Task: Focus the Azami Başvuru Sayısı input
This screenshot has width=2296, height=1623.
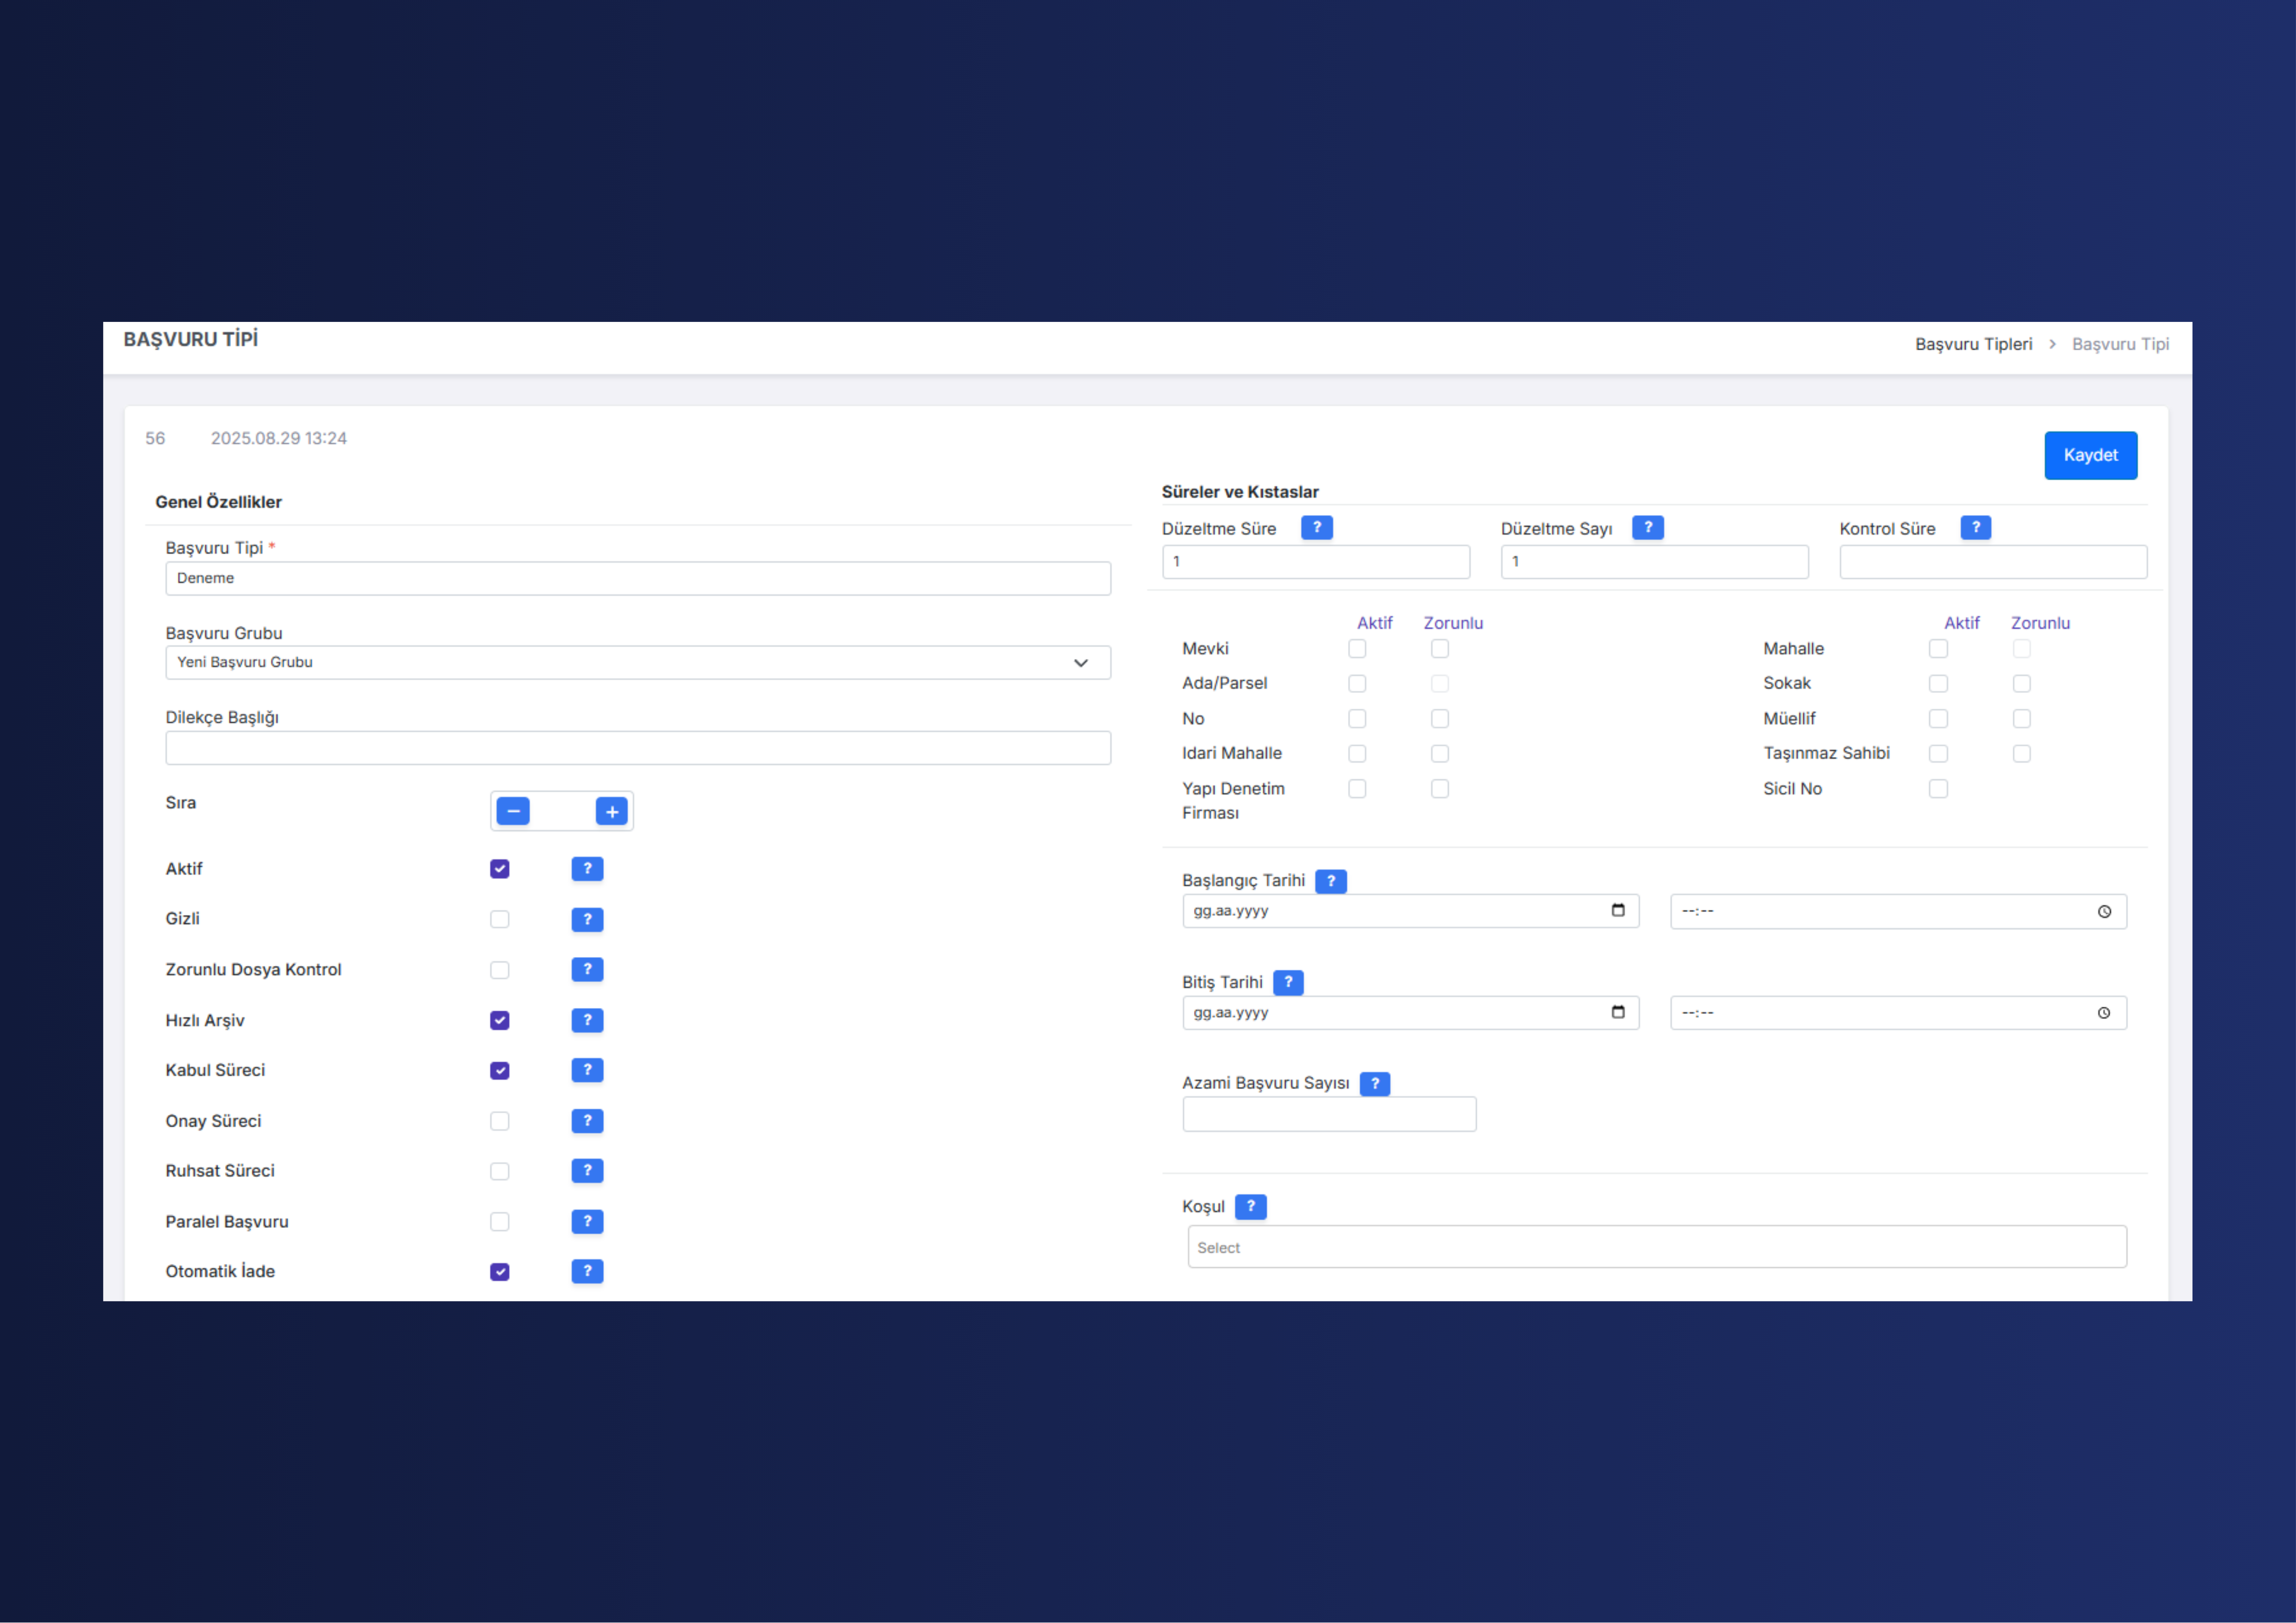Action: point(1329,1114)
